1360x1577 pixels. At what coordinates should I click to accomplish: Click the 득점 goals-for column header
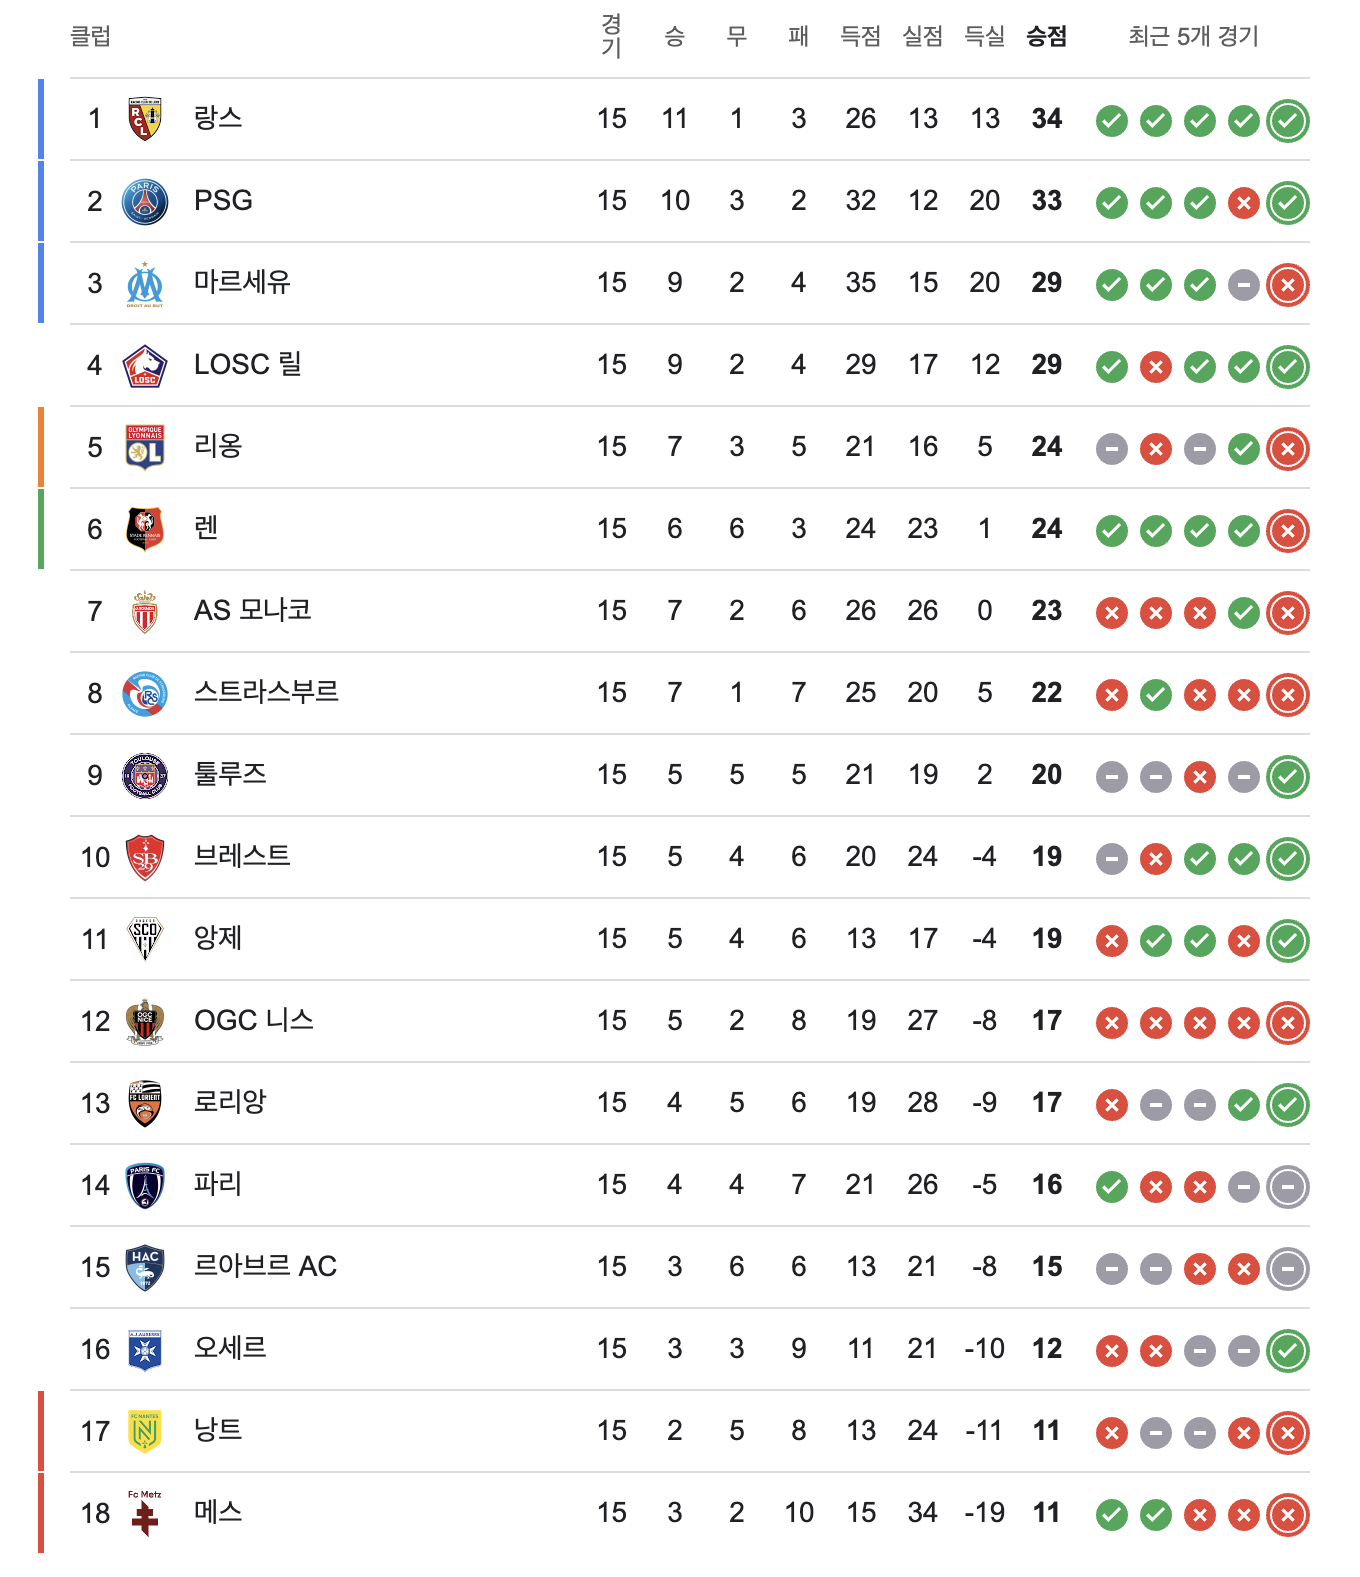[x=860, y=37]
